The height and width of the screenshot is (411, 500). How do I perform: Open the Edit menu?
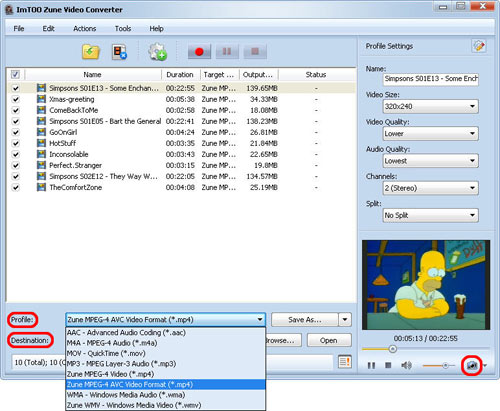click(x=48, y=29)
